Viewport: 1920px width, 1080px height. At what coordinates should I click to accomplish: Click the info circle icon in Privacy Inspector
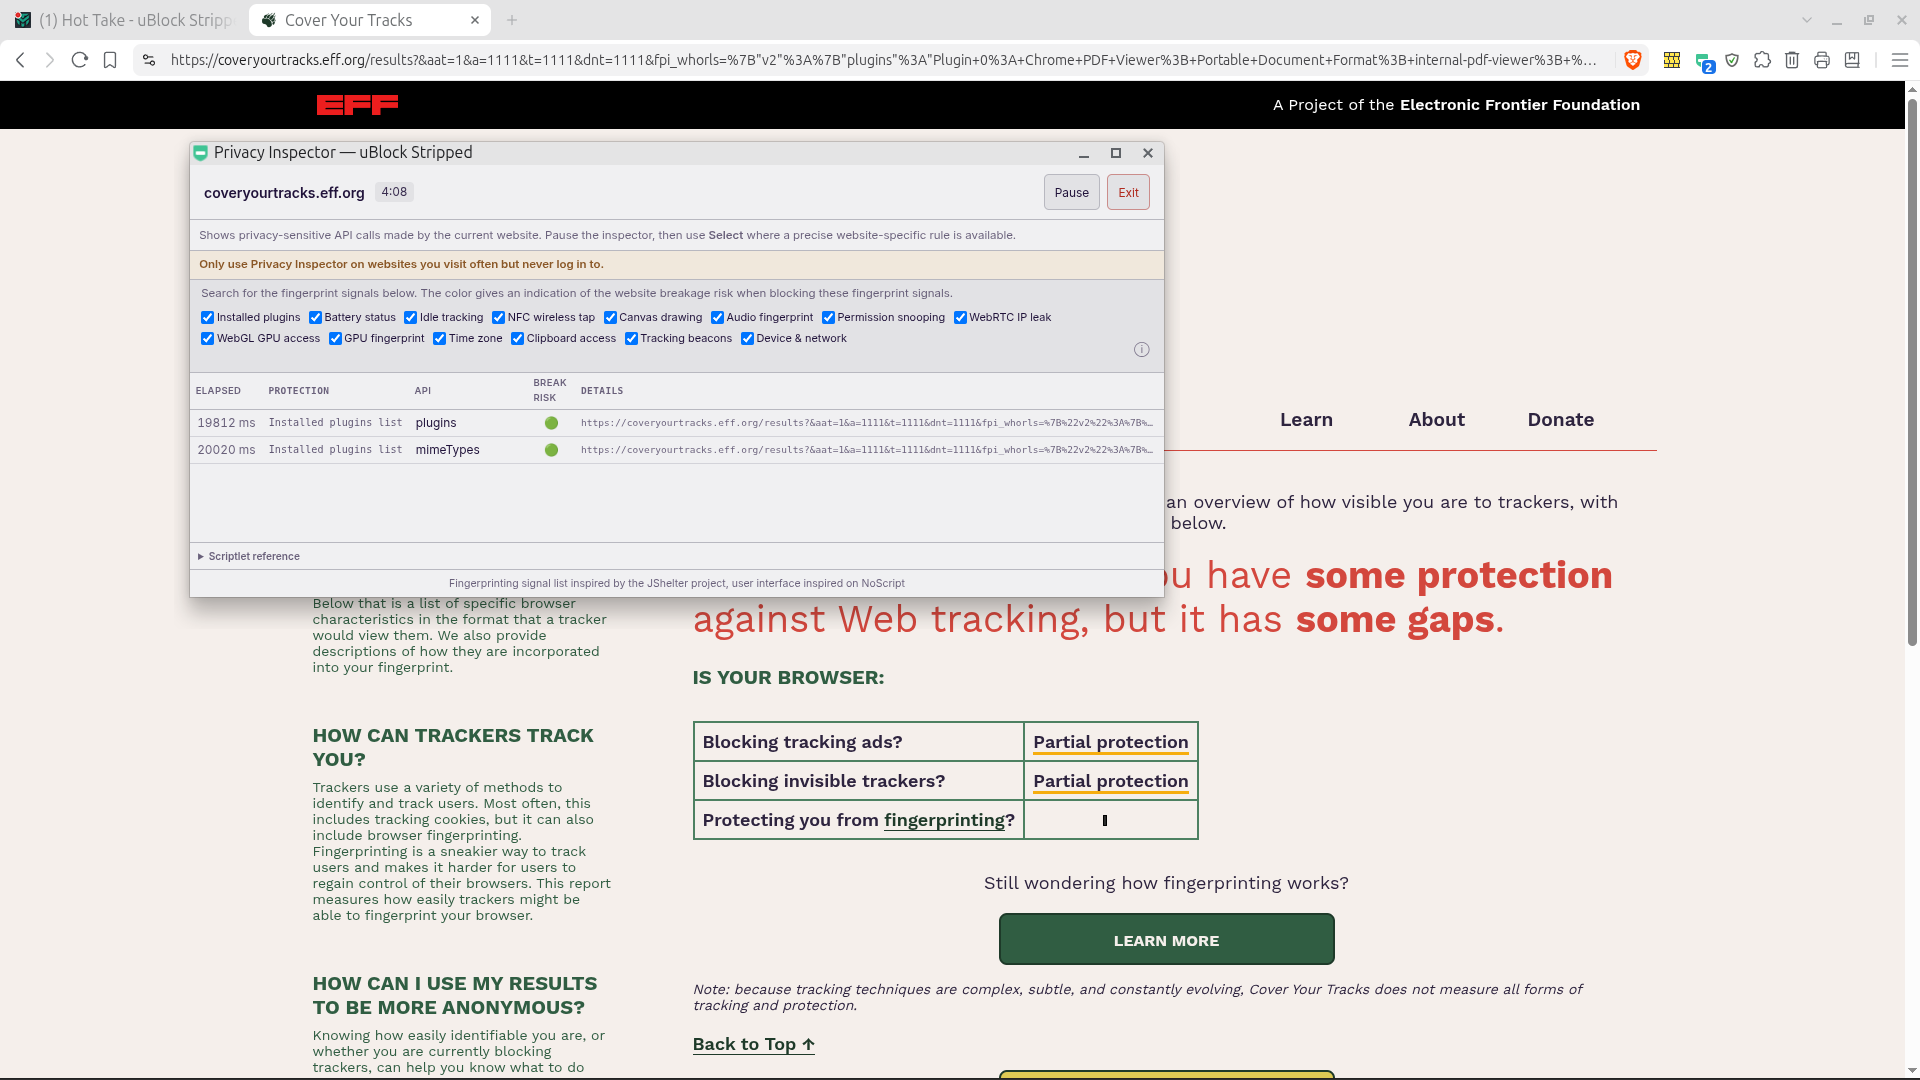(1141, 349)
